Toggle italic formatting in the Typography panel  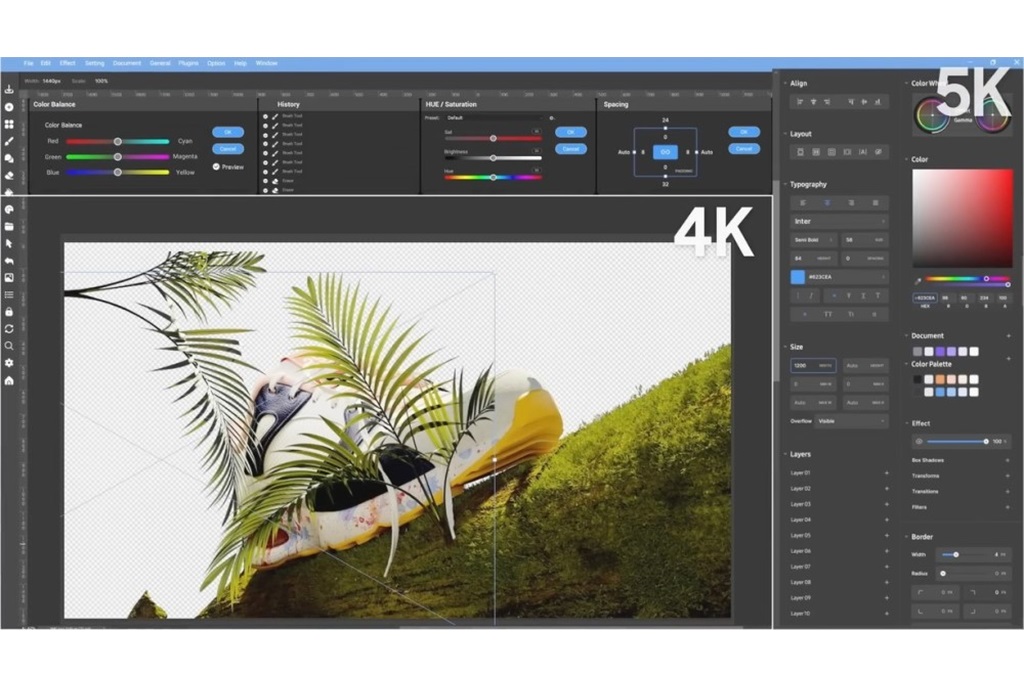(x=811, y=294)
